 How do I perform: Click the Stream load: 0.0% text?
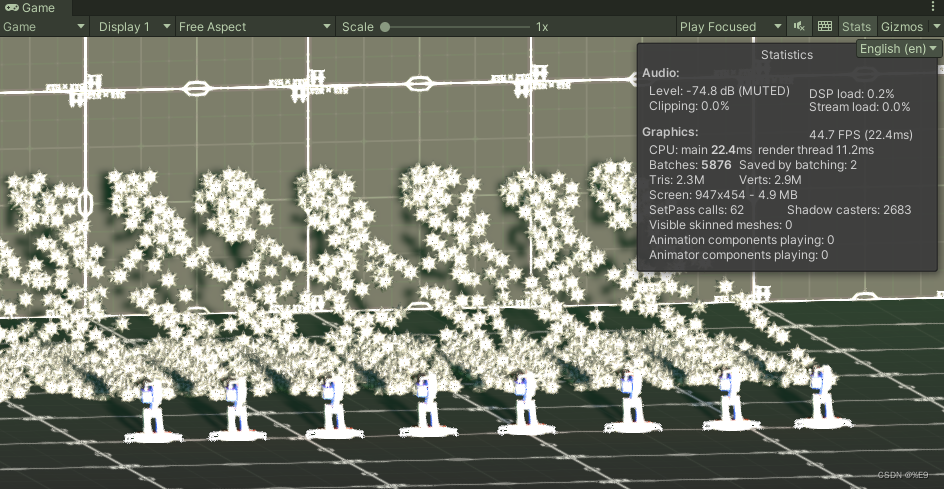click(860, 107)
